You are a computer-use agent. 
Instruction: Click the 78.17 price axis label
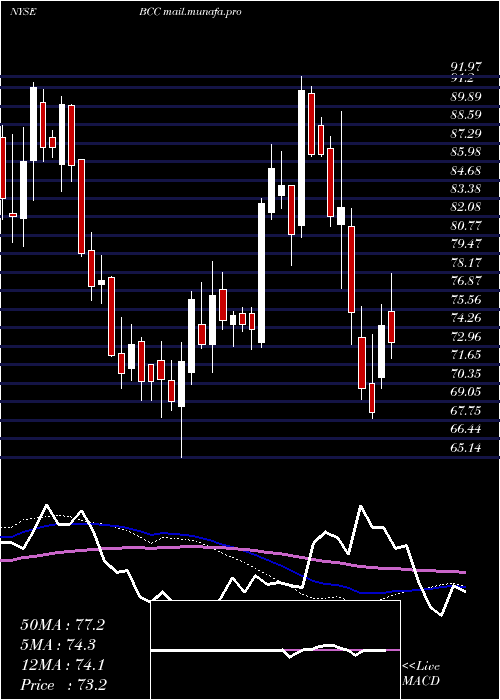pos(466,262)
